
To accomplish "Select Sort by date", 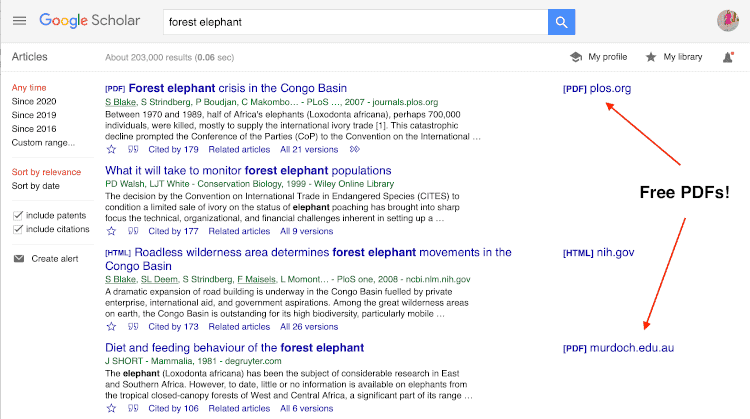I will point(35,186).
